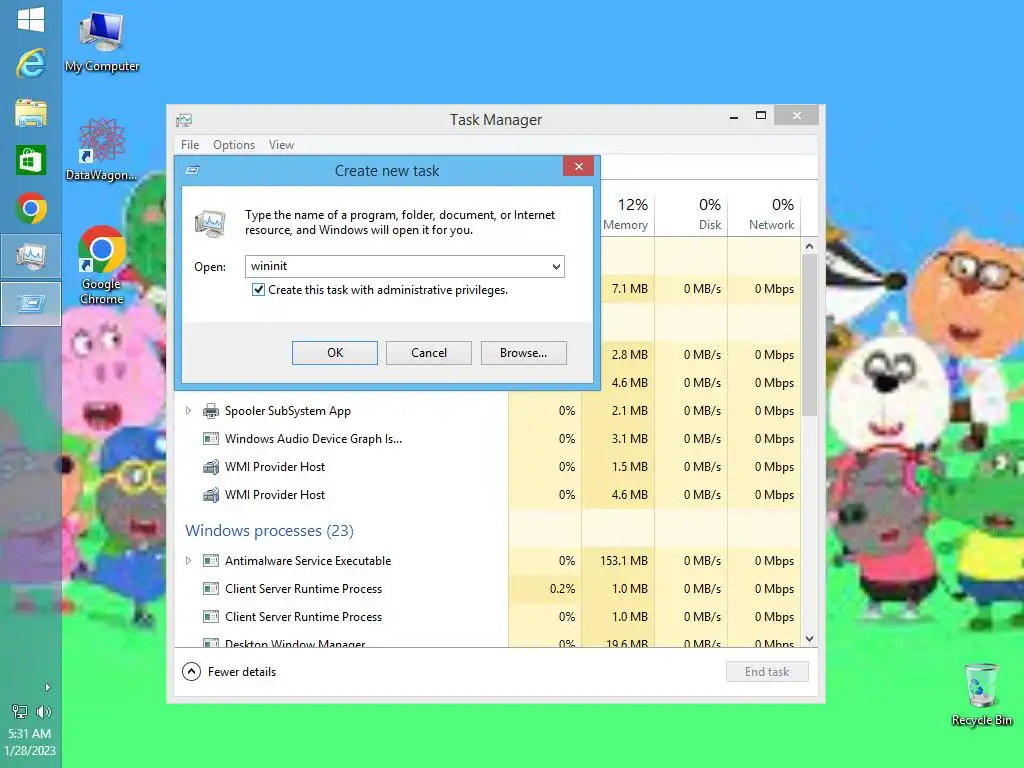Click first Client Server Runtime Process icon
Image resolution: width=1024 pixels, height=768 pixels.
click(210, 589)
